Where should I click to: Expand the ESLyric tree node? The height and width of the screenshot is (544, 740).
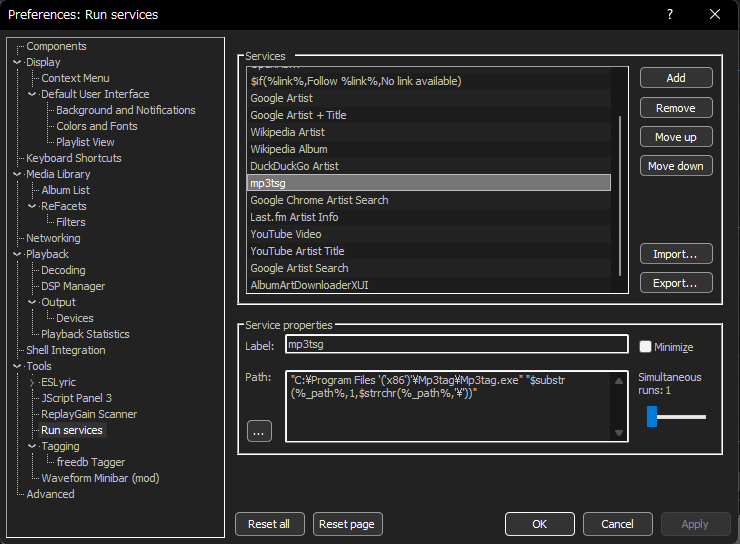tap(32, 382)
